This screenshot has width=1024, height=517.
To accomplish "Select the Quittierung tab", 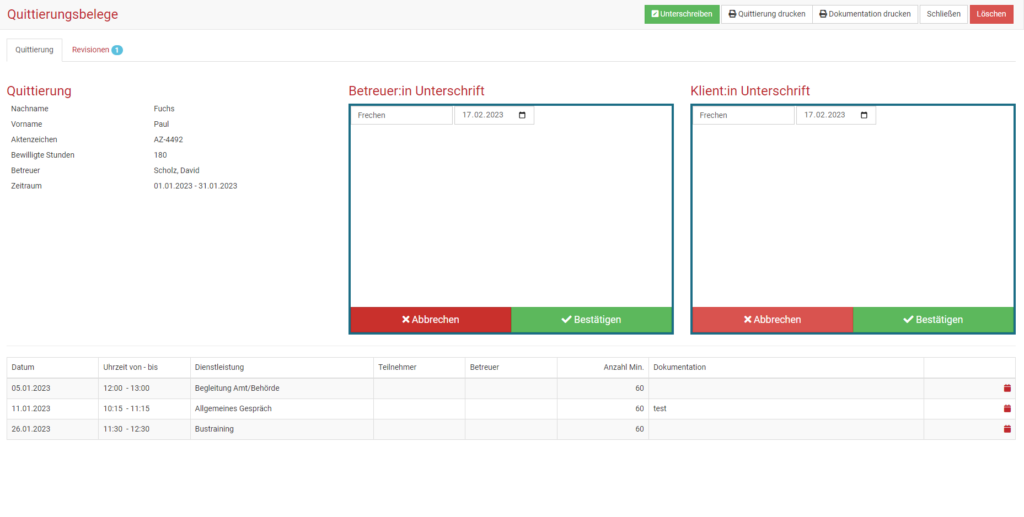I will (34, 49).
